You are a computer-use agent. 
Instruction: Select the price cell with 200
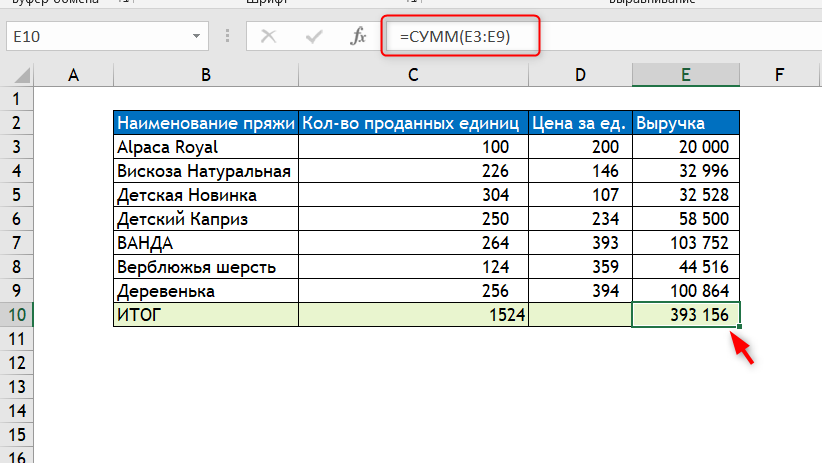point(580,147)
